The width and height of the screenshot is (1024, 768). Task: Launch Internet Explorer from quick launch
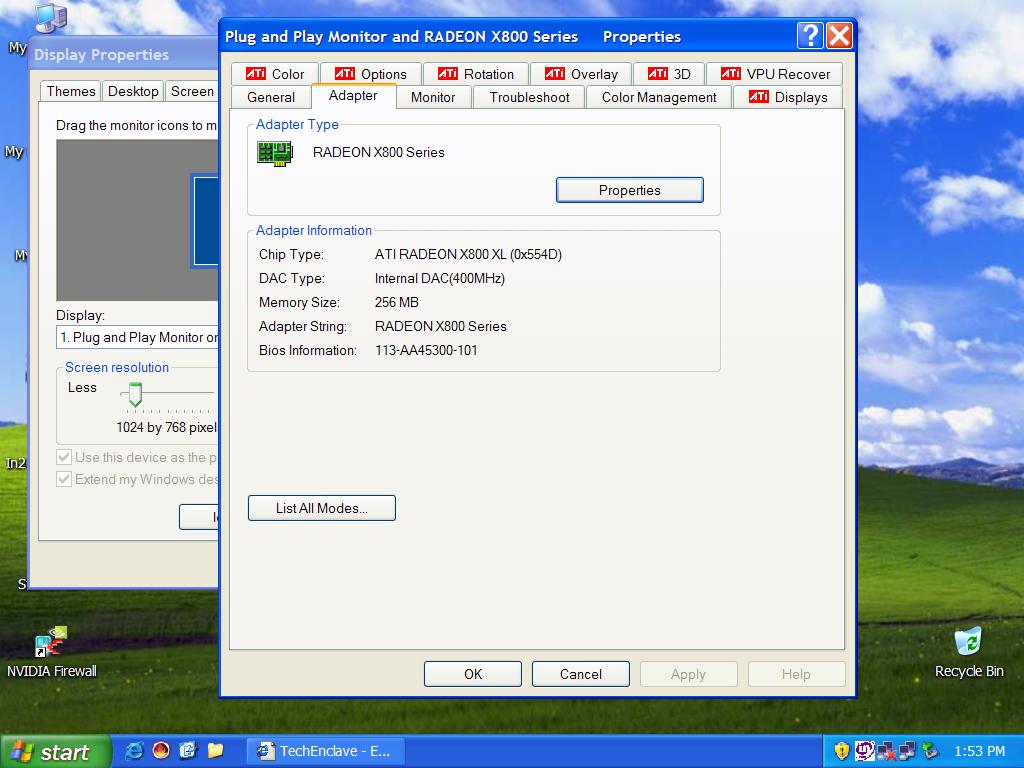coord(134,751)
